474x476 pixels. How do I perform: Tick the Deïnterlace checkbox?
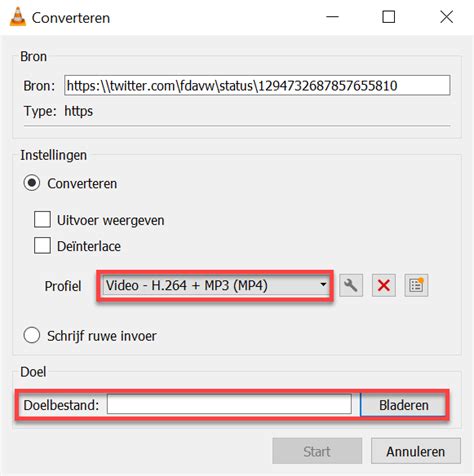(x=42, y=245)
